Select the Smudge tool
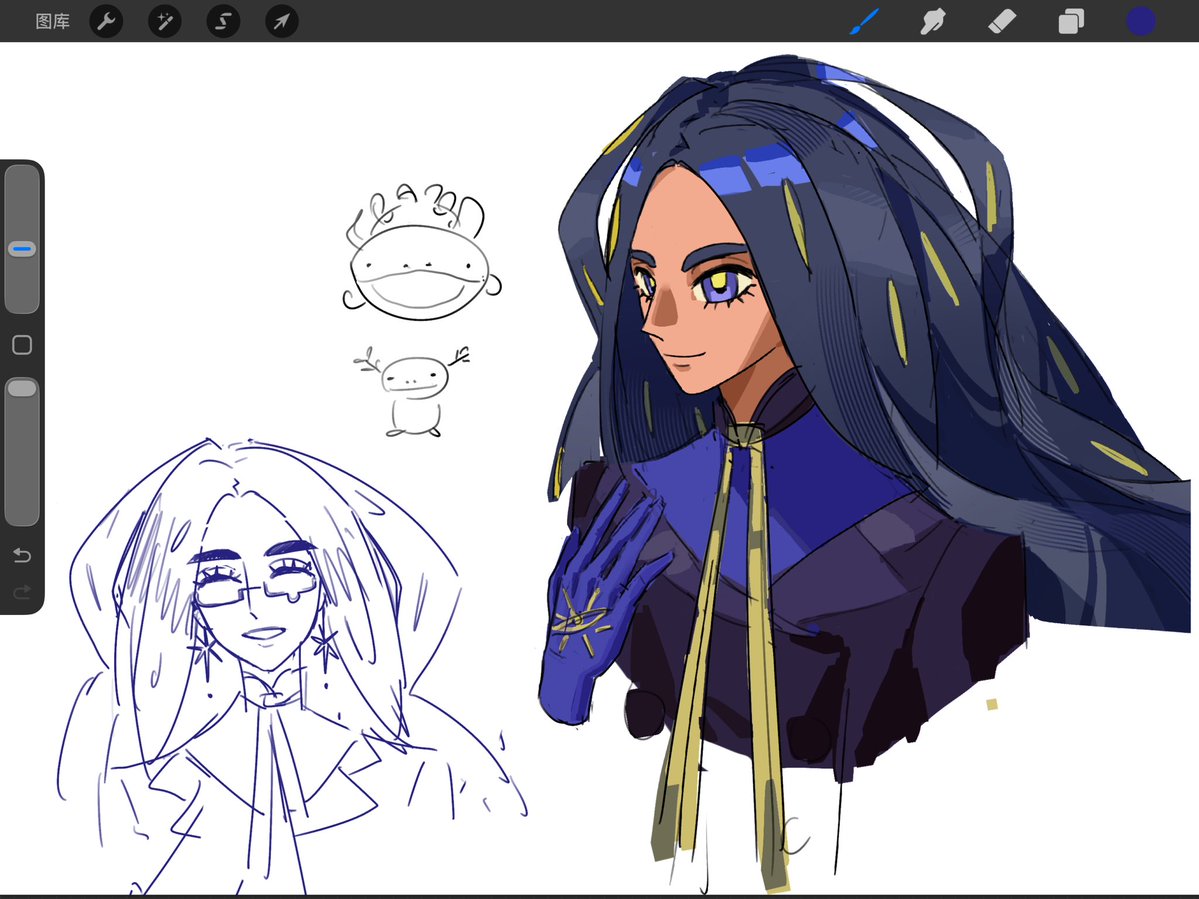Screen dimensions: 1199x899 pyautogui.click(x=933, y=21)
